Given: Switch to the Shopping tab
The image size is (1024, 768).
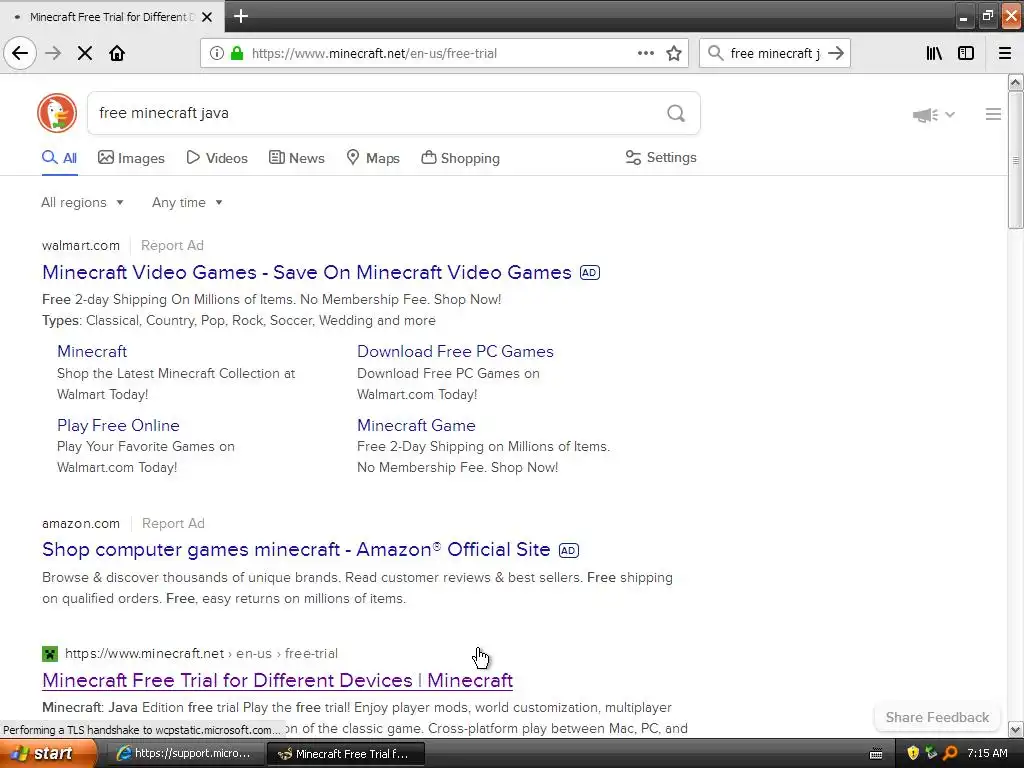Looking at the screenshot, I should coord(460,158).
